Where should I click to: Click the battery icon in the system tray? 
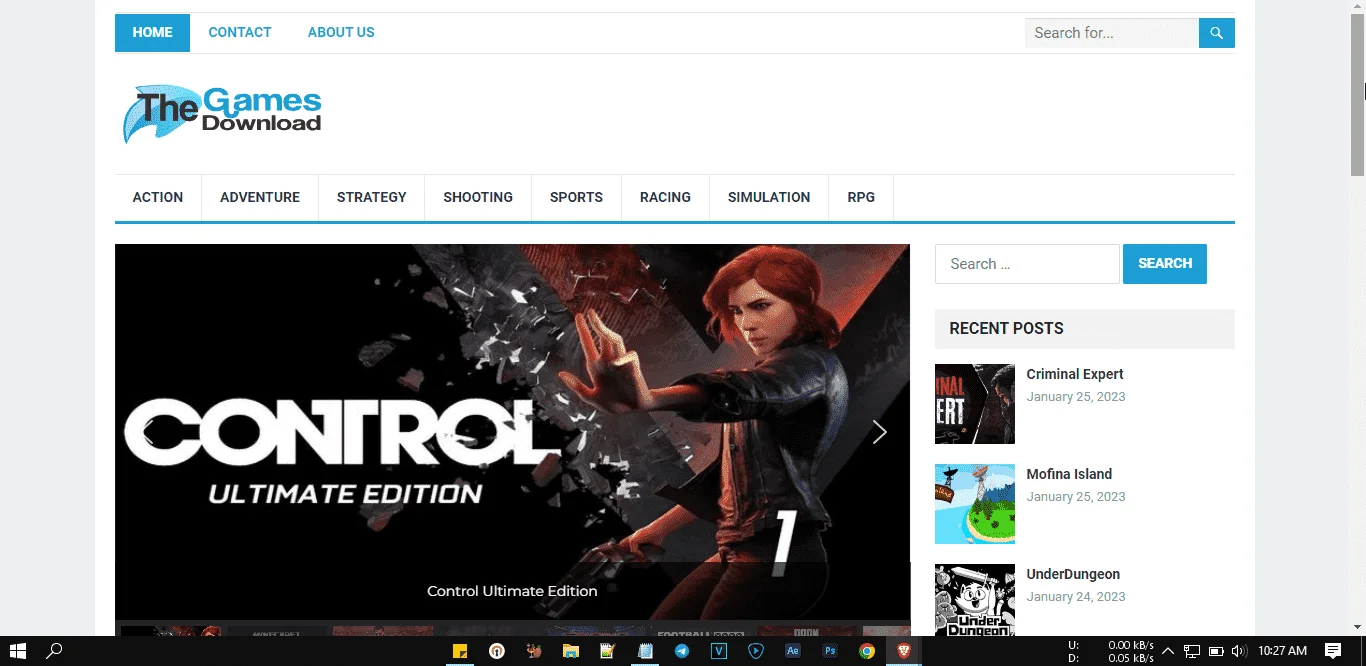pyautogui.click(x=1216, y=651)
